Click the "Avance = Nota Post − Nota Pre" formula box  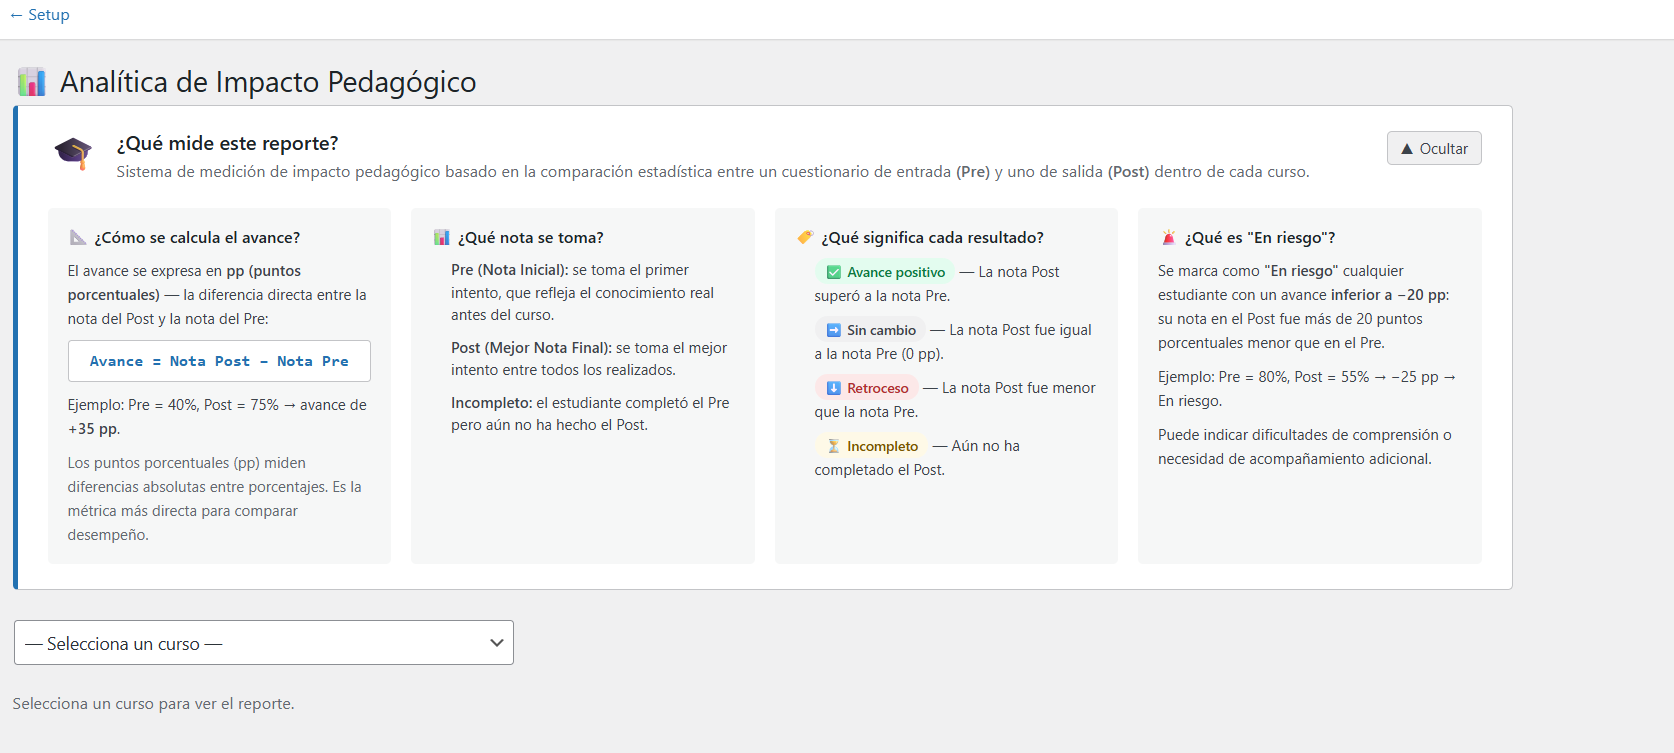pyautogui.click(x=219, y=361)
